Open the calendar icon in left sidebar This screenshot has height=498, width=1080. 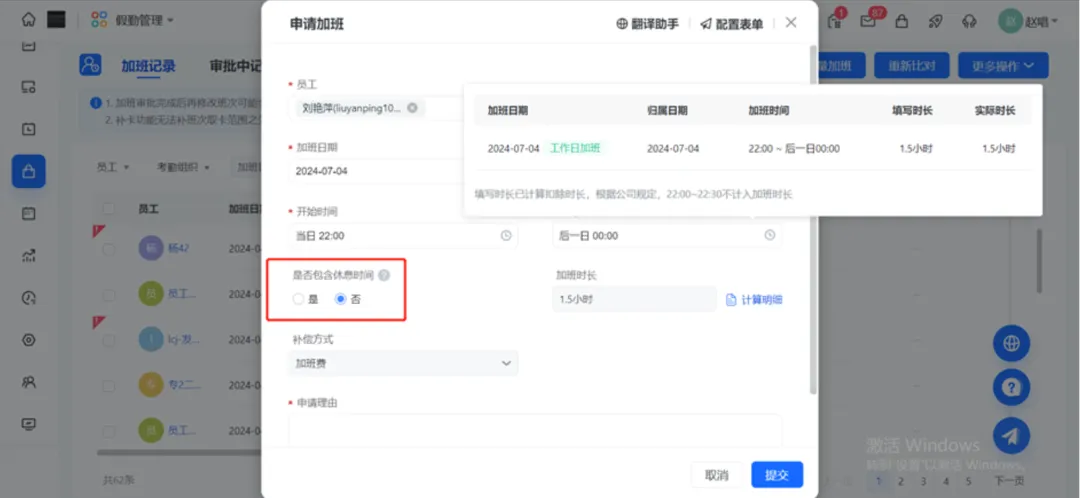pos(28,47)
